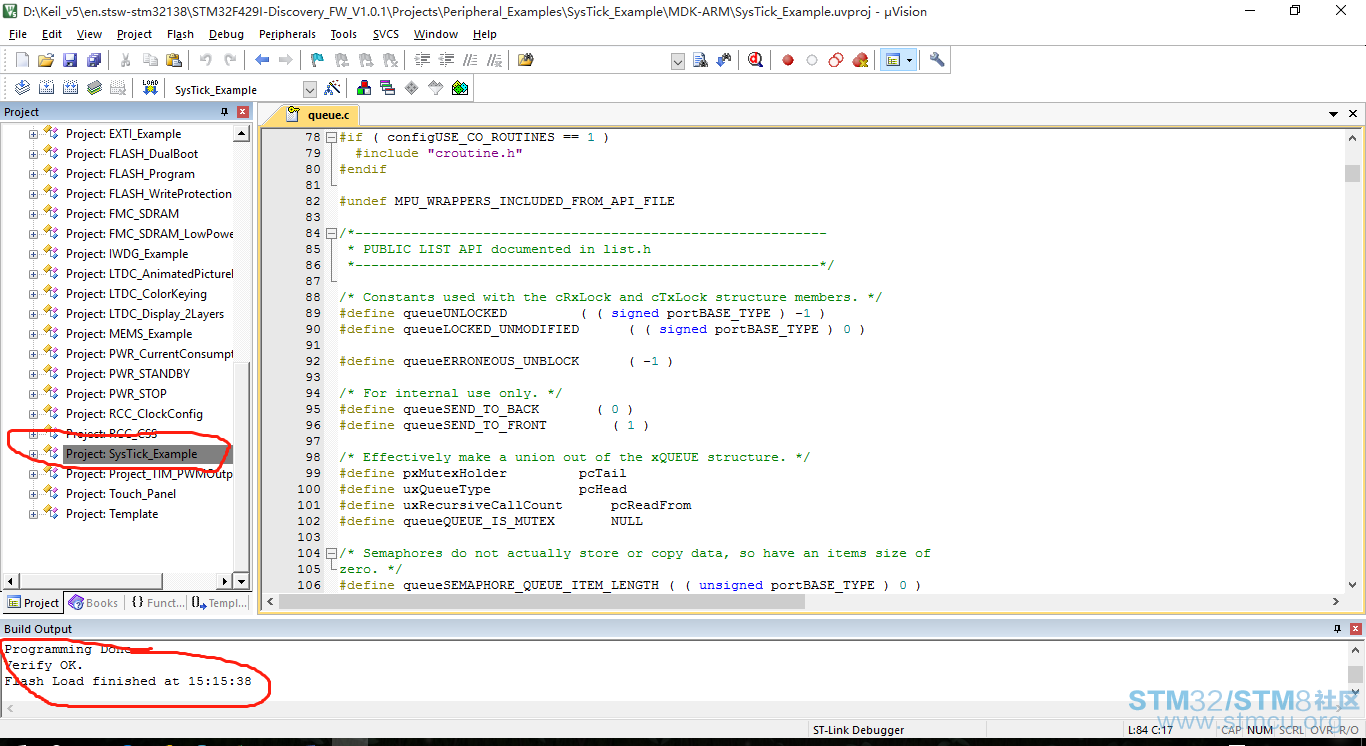1366x746 pixels.
Task: Kill all breakpoints icon
Action: [x=860, y=60]
